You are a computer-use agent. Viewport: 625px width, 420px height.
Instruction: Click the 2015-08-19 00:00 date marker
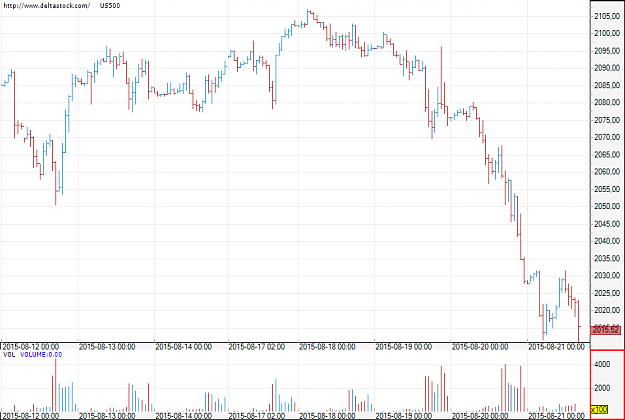click(x=403, y=347)
